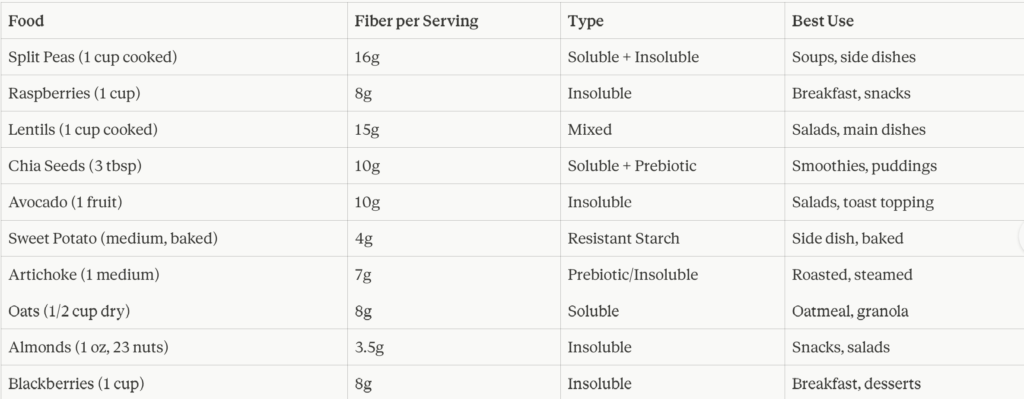Select the Split Peas (1 cup cooked) cell

pyautogui.click(x=174, y=57)
